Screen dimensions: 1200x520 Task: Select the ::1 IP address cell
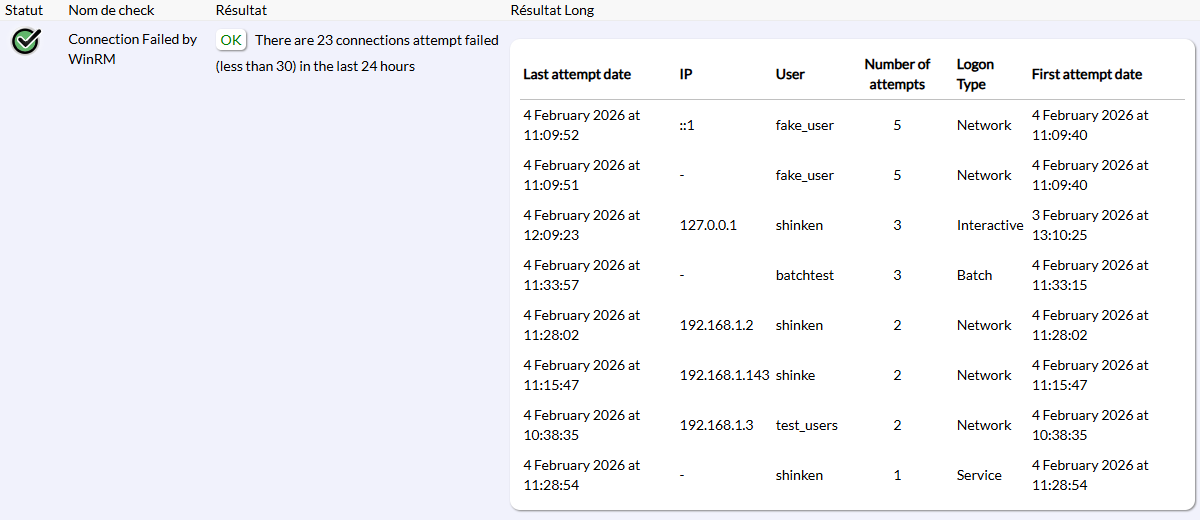[x=687, y=125]
